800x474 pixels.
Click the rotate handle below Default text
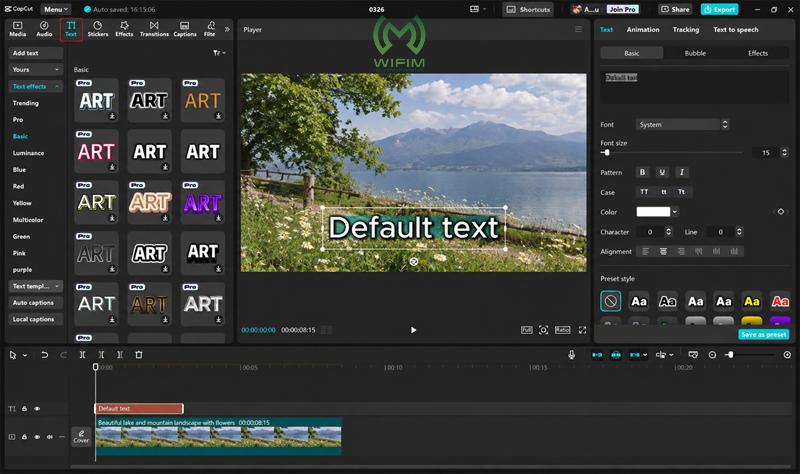pyautogui.click(x=414, y=261)
